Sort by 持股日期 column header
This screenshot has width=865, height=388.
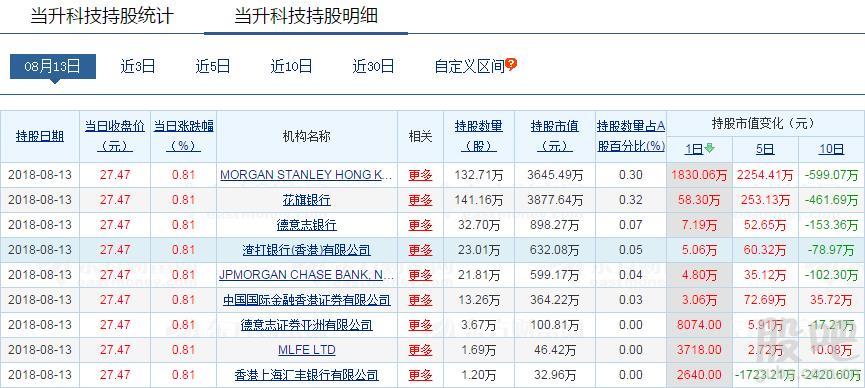click(x=40, y=136)
